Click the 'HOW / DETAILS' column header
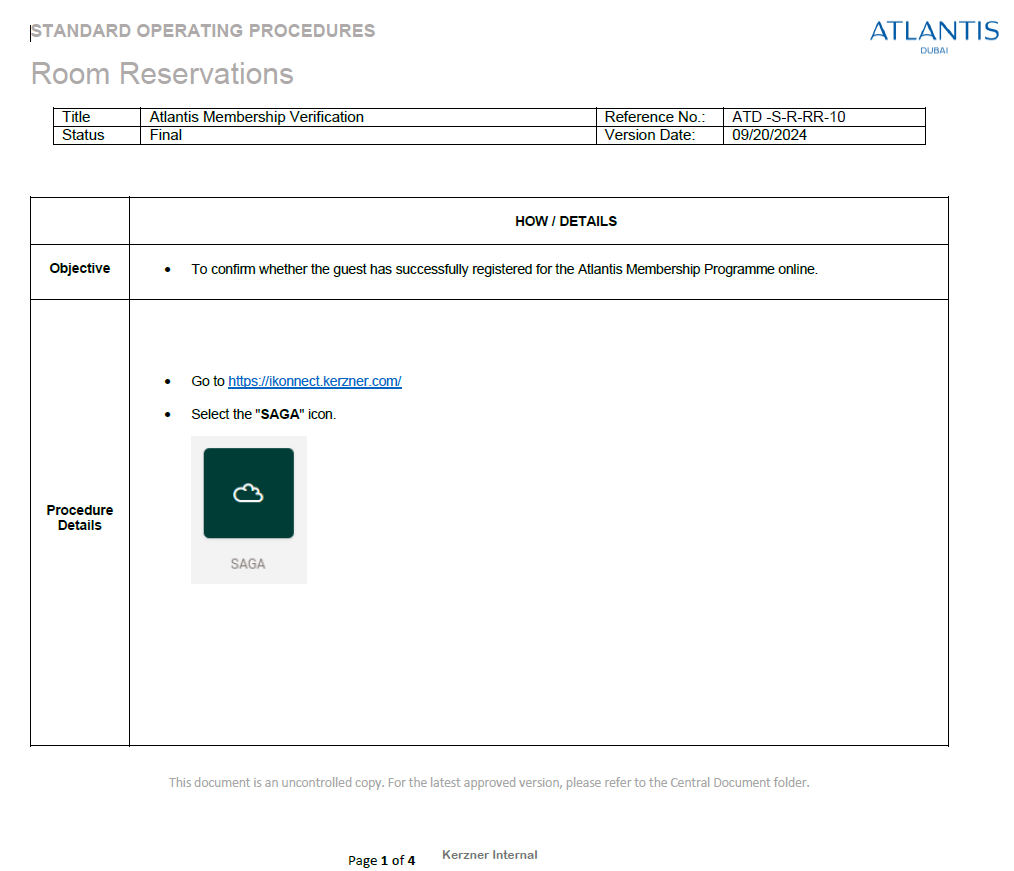 [566, 221]
